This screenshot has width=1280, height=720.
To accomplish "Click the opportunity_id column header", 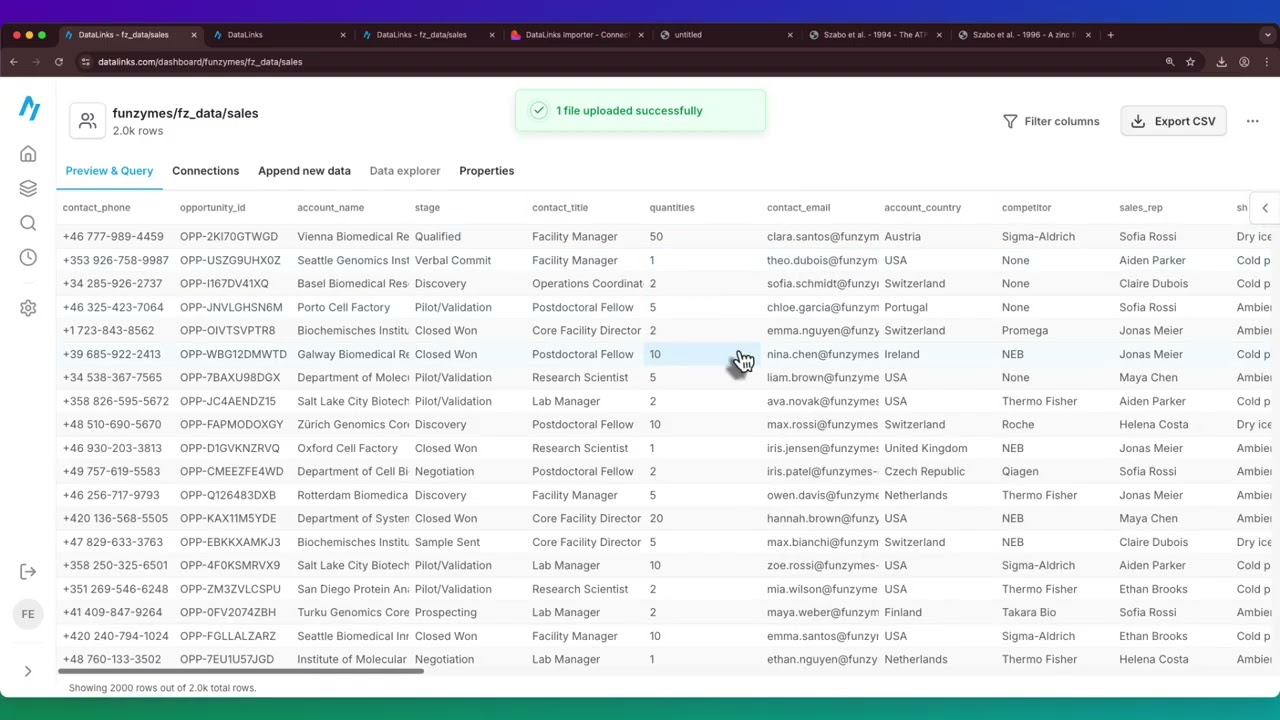I will [x=212, y=208].
